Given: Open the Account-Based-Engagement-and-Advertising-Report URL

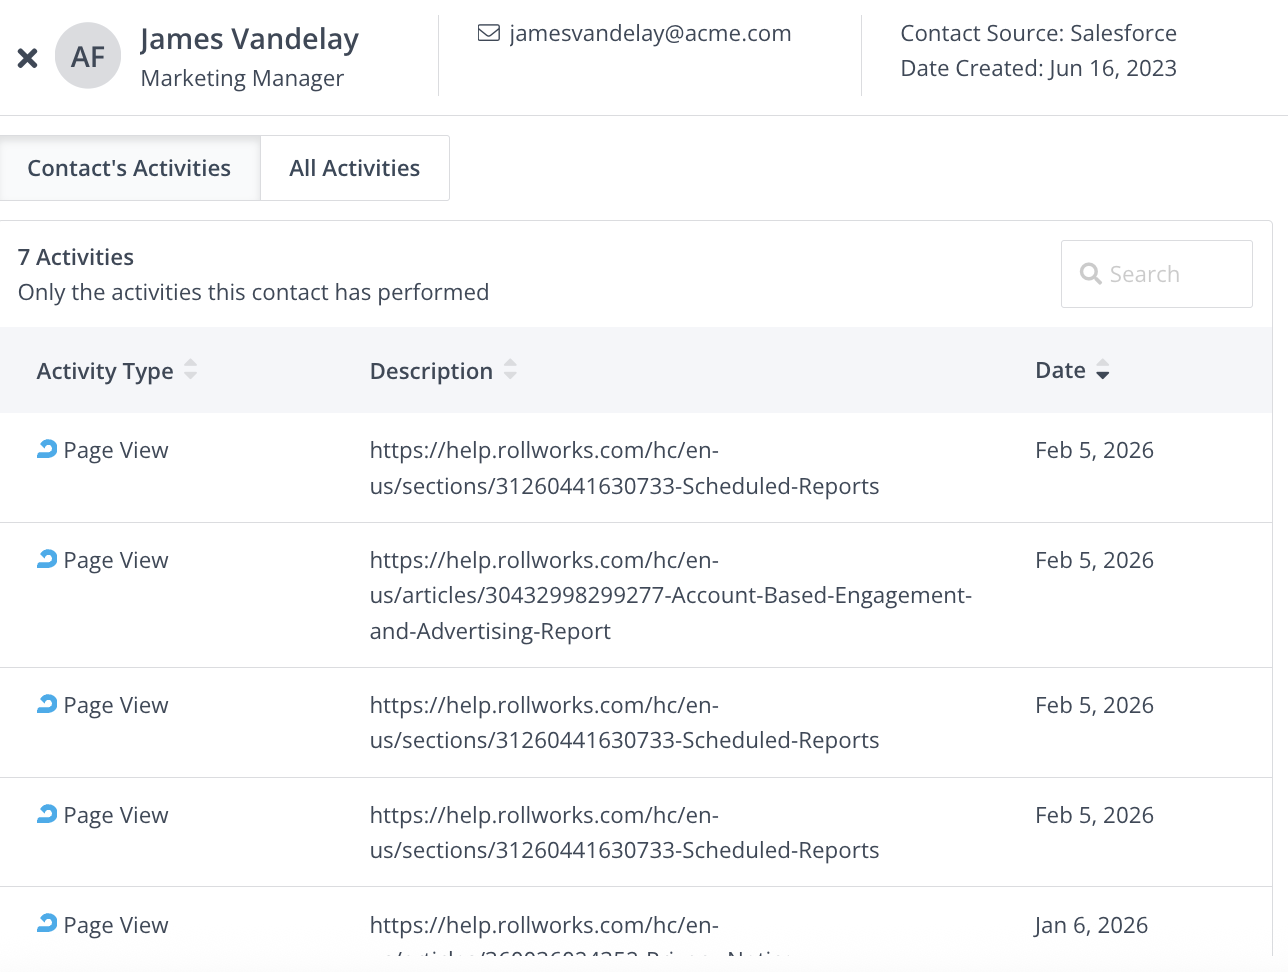Looking at the screenshot, I should [x=669, y=595].
